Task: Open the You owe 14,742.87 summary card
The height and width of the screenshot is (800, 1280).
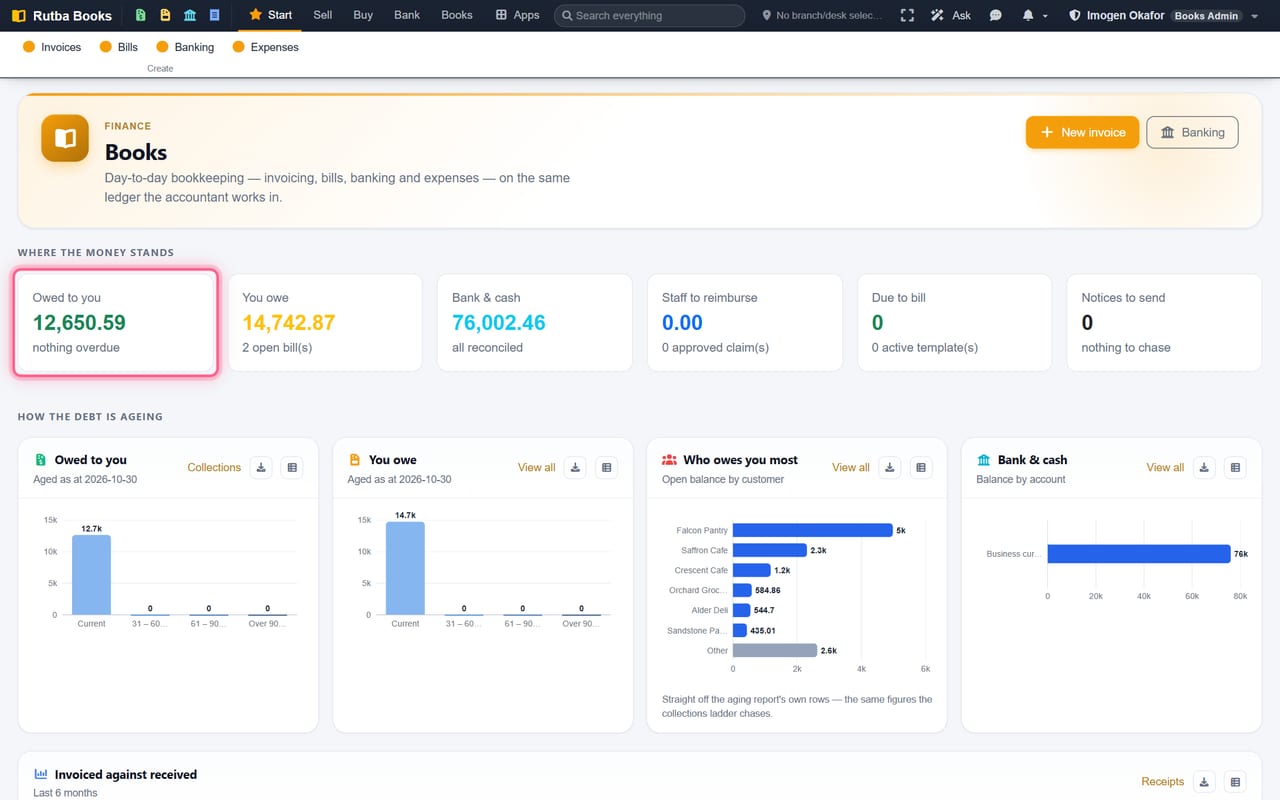Action: pyautogui.click(x=325, y=323)
